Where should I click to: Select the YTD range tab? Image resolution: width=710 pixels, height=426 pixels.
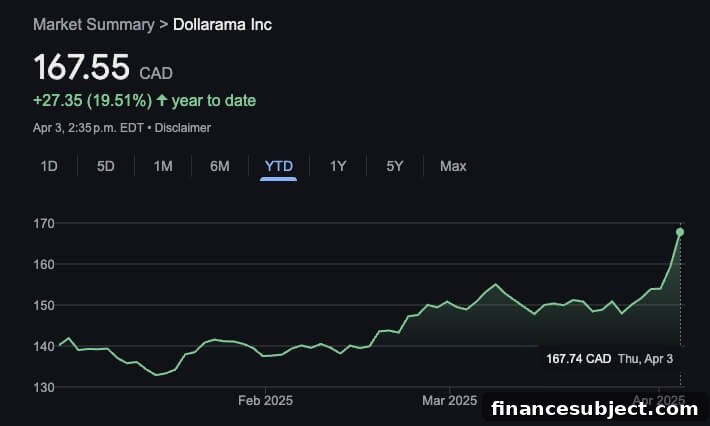[278, 166]
